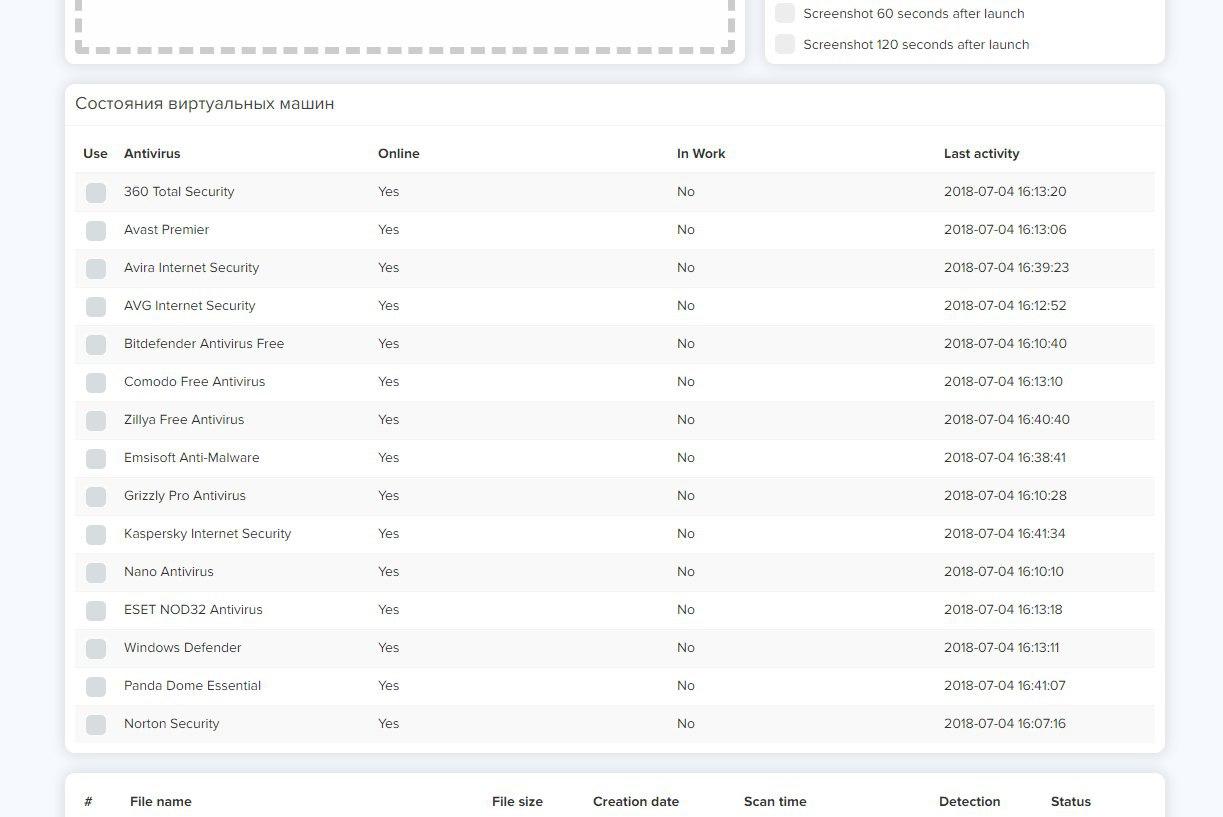Enable Kaspersky Internet Security checkbox
Image resolution: width=1223 pixels, height=817 pixels.
tap(96, 535)
